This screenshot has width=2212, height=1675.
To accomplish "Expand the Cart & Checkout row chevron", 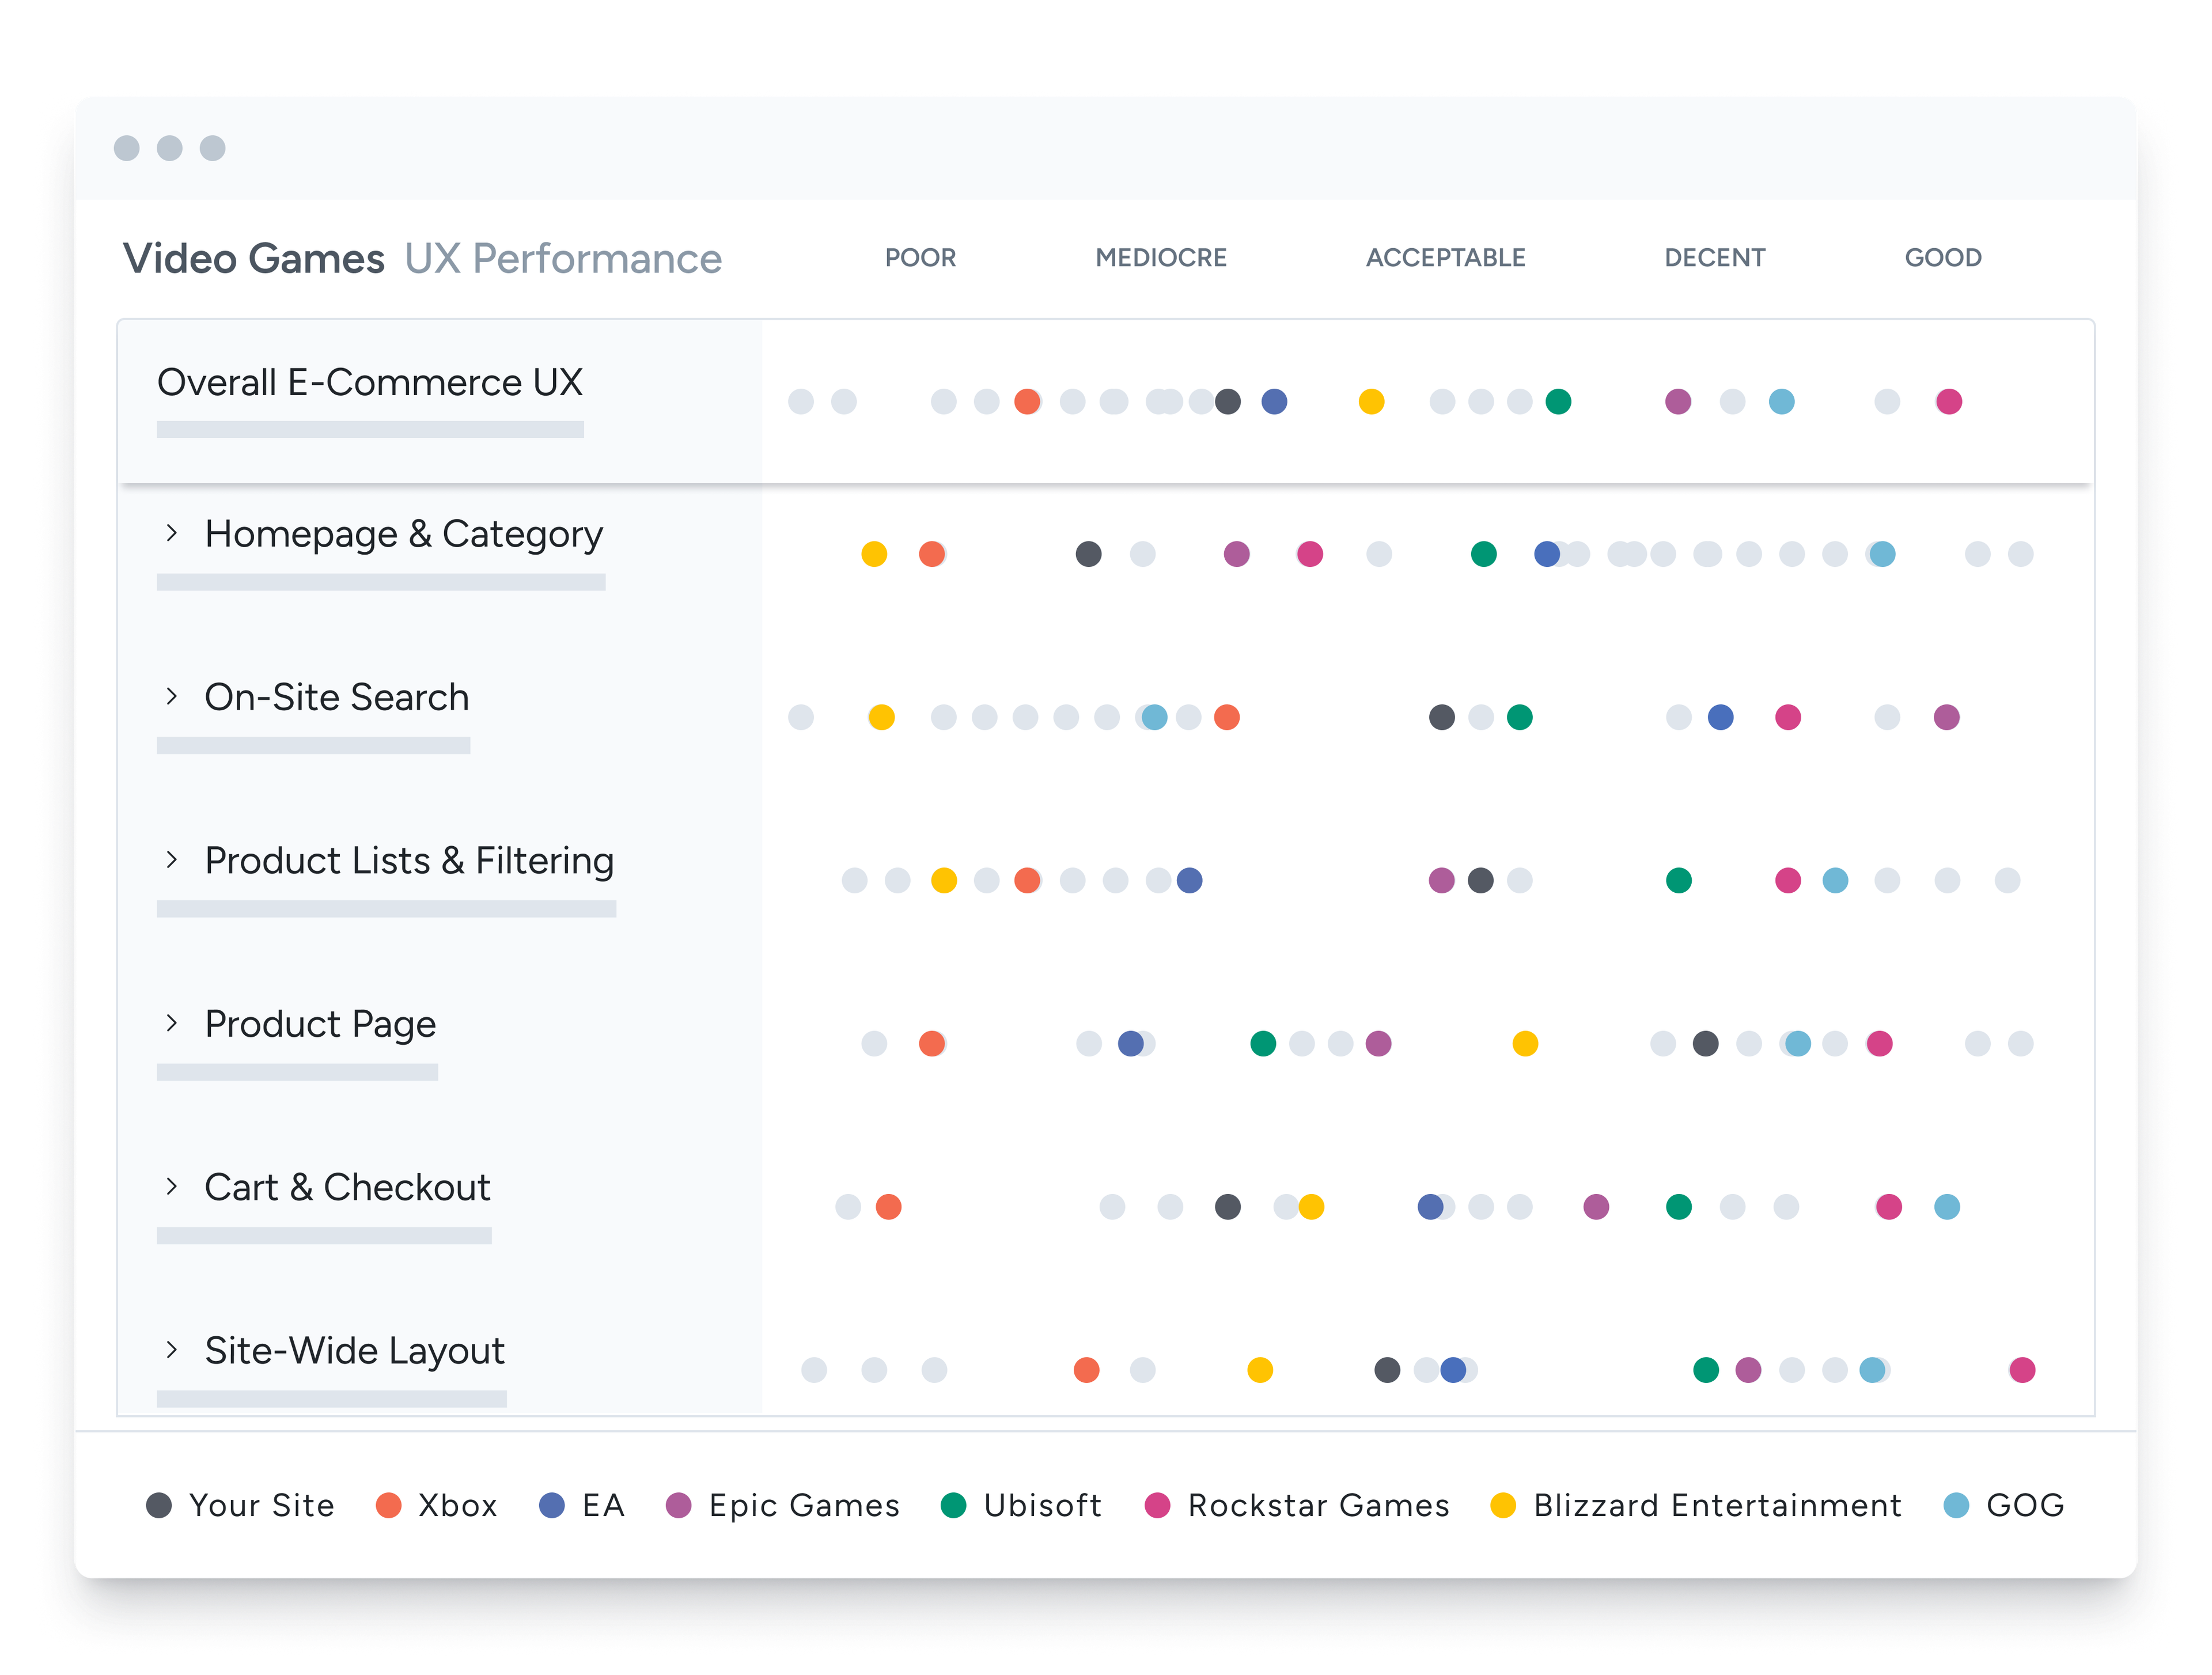I will click(172, 1186).
